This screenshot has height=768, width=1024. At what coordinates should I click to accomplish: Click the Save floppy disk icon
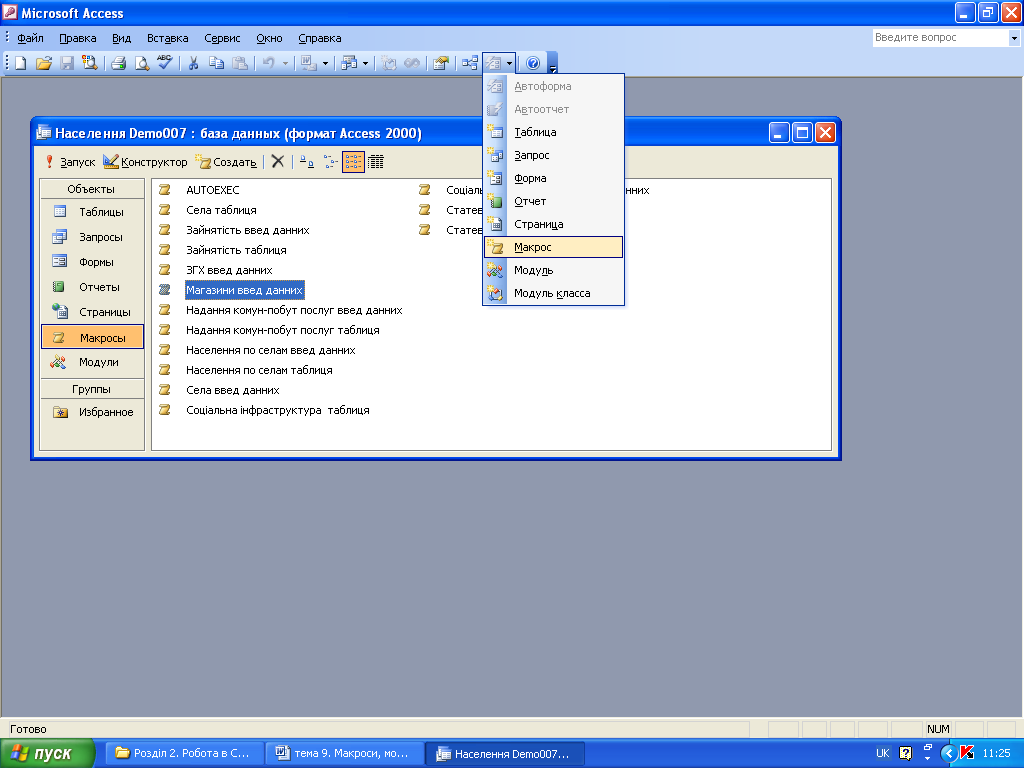pyautogui.click(x=67, y=63)
